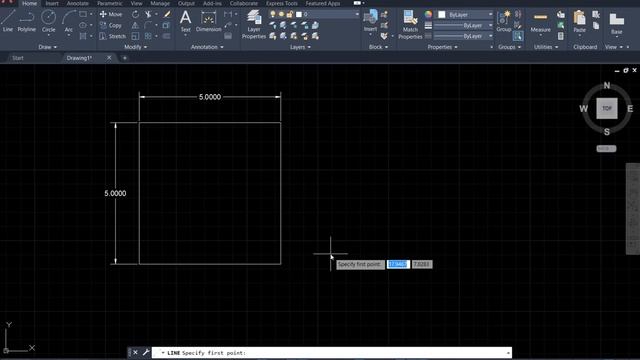Close the Drawing1 tab
This screenshot has height=360, width=640.
coord(109,58)
